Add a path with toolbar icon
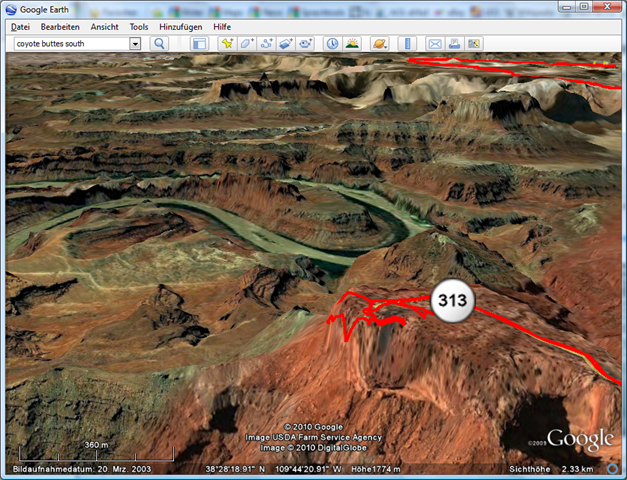 tap(266, 44)
